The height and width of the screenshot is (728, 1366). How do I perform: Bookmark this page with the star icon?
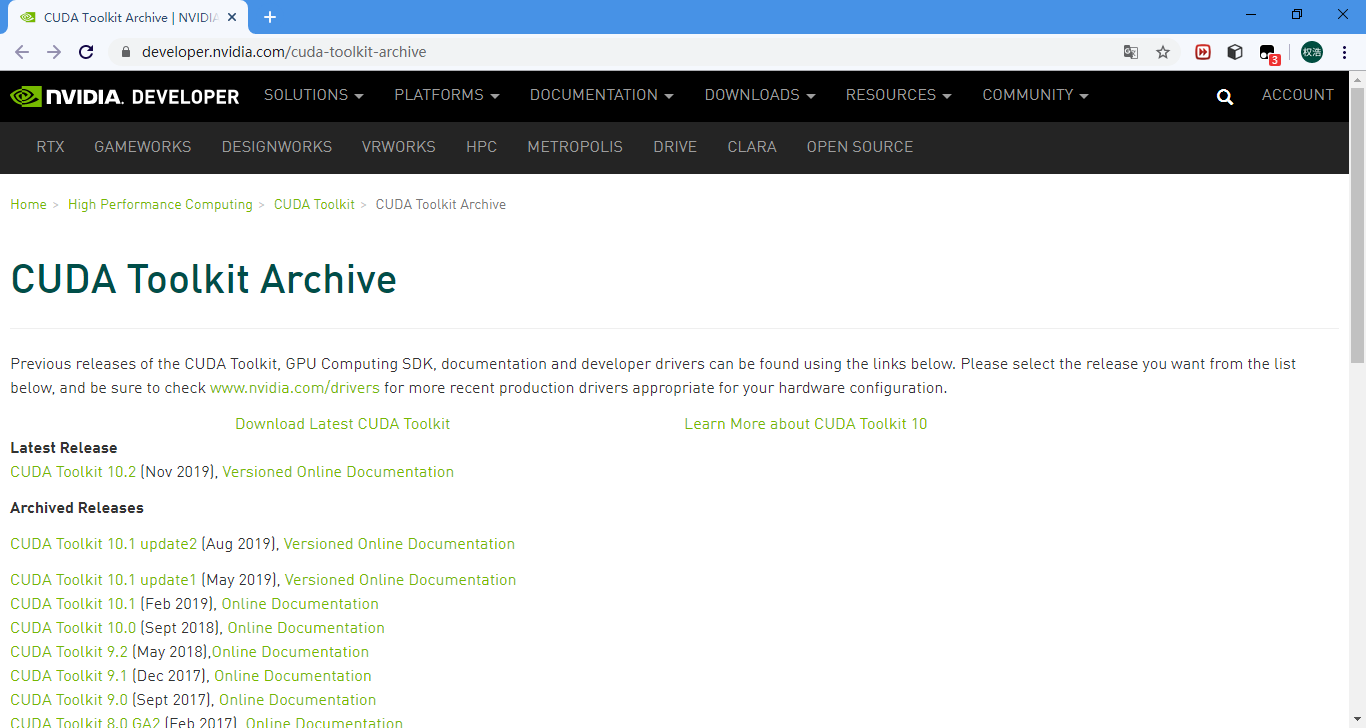click(x=1163, y=52)
